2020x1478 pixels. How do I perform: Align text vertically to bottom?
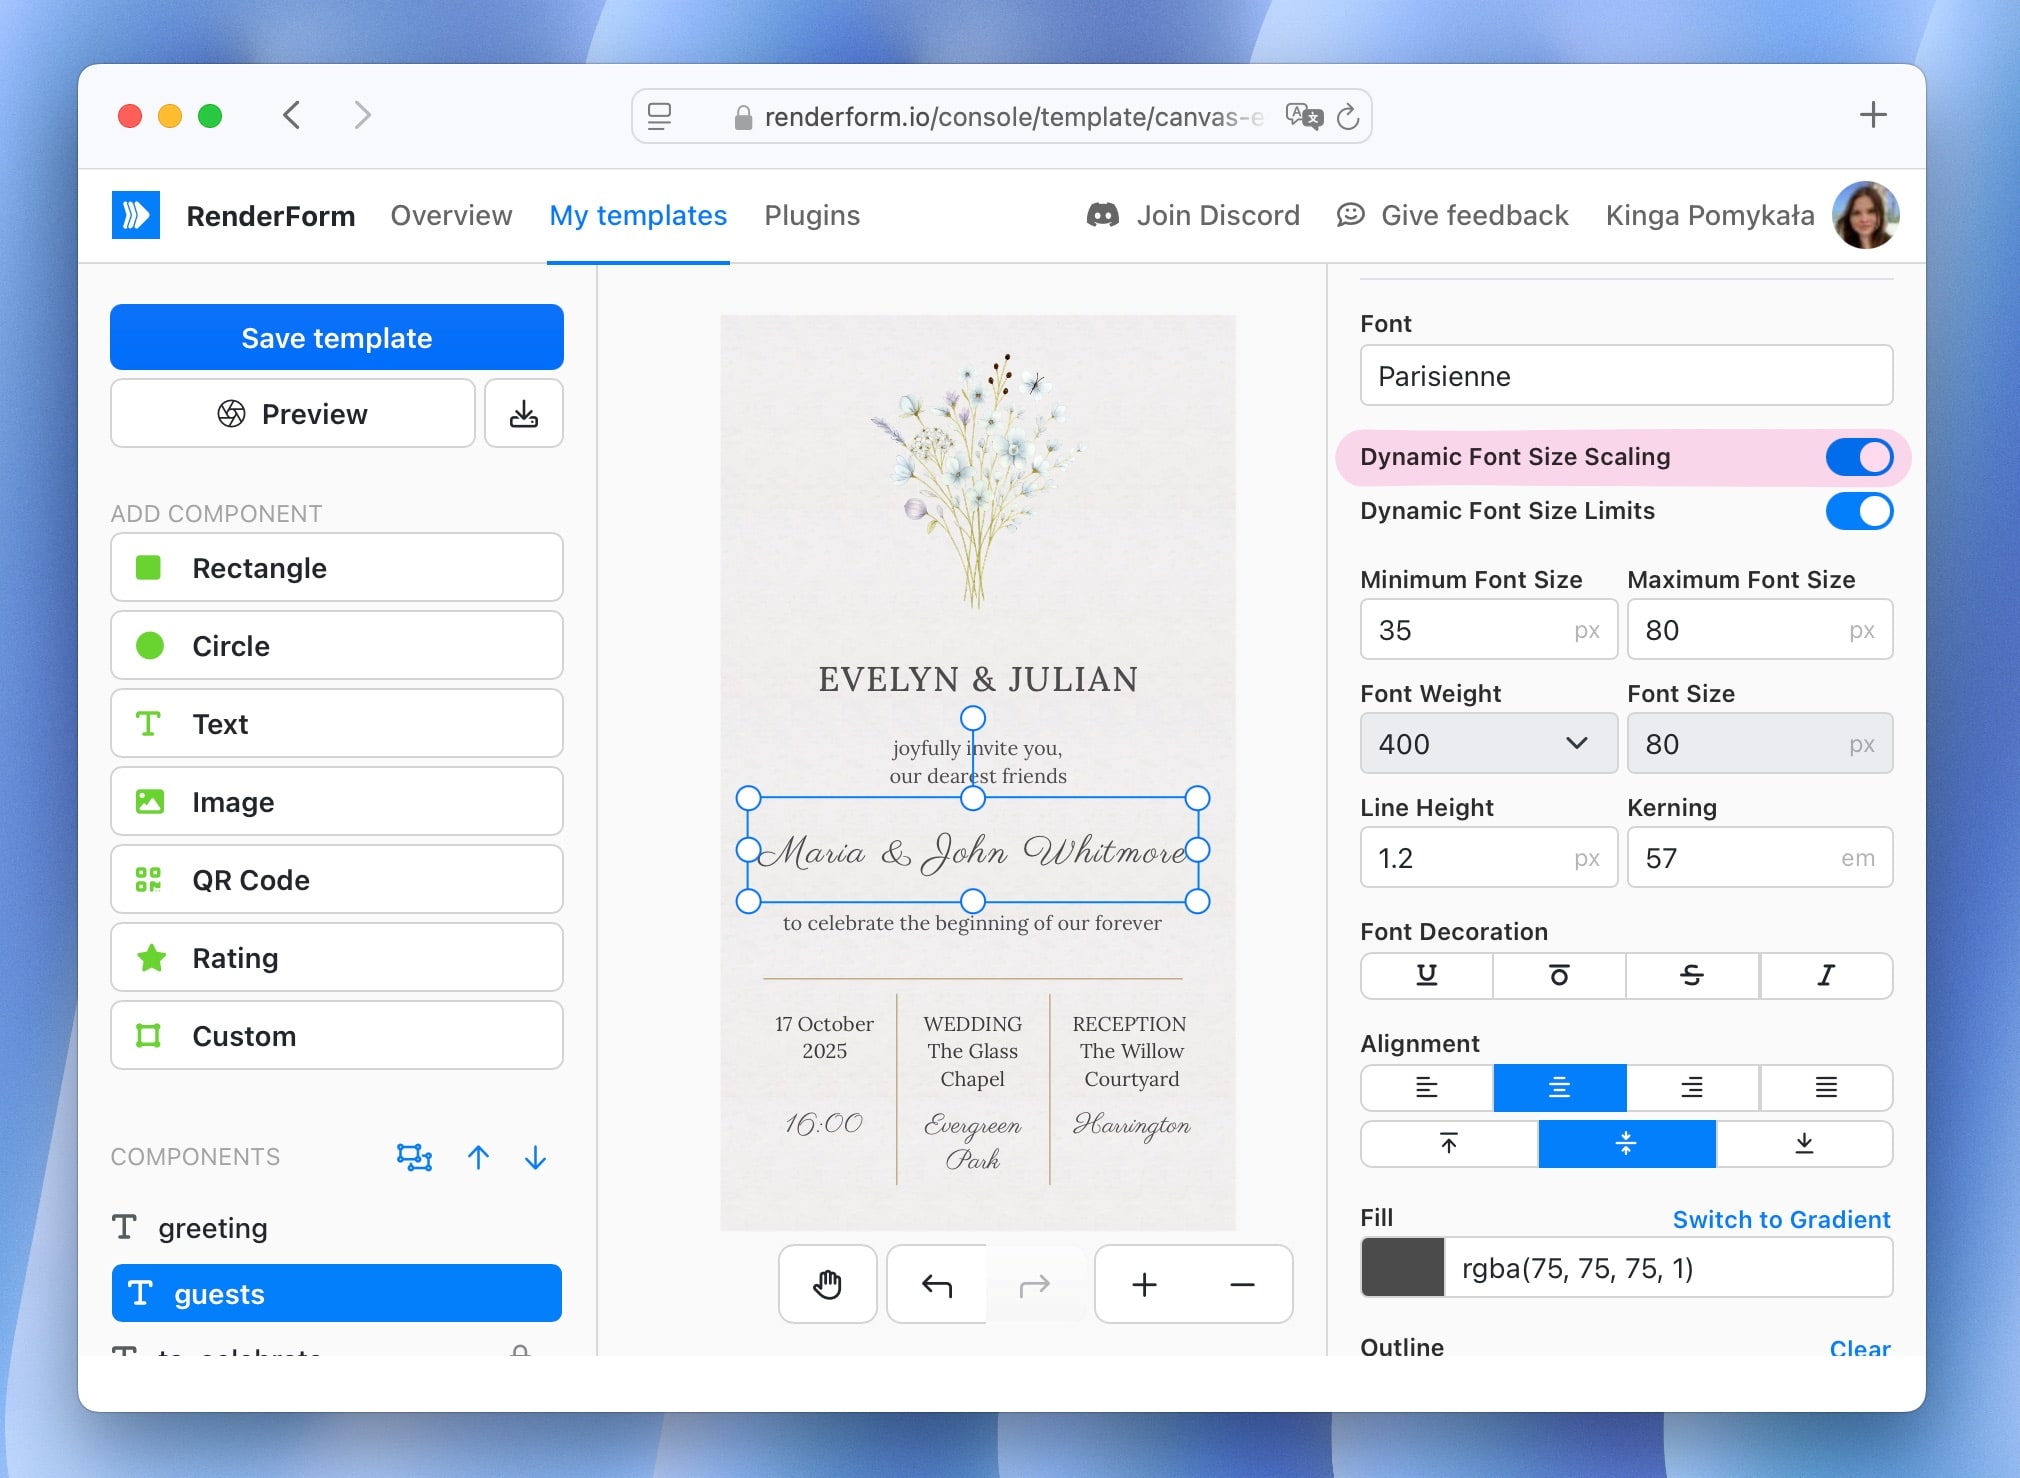coord(1804,1143)
